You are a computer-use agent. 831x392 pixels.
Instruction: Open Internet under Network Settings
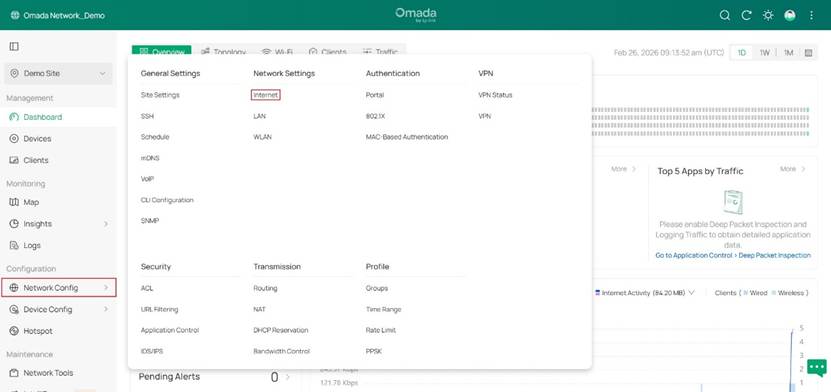click(x=266, y=95)
